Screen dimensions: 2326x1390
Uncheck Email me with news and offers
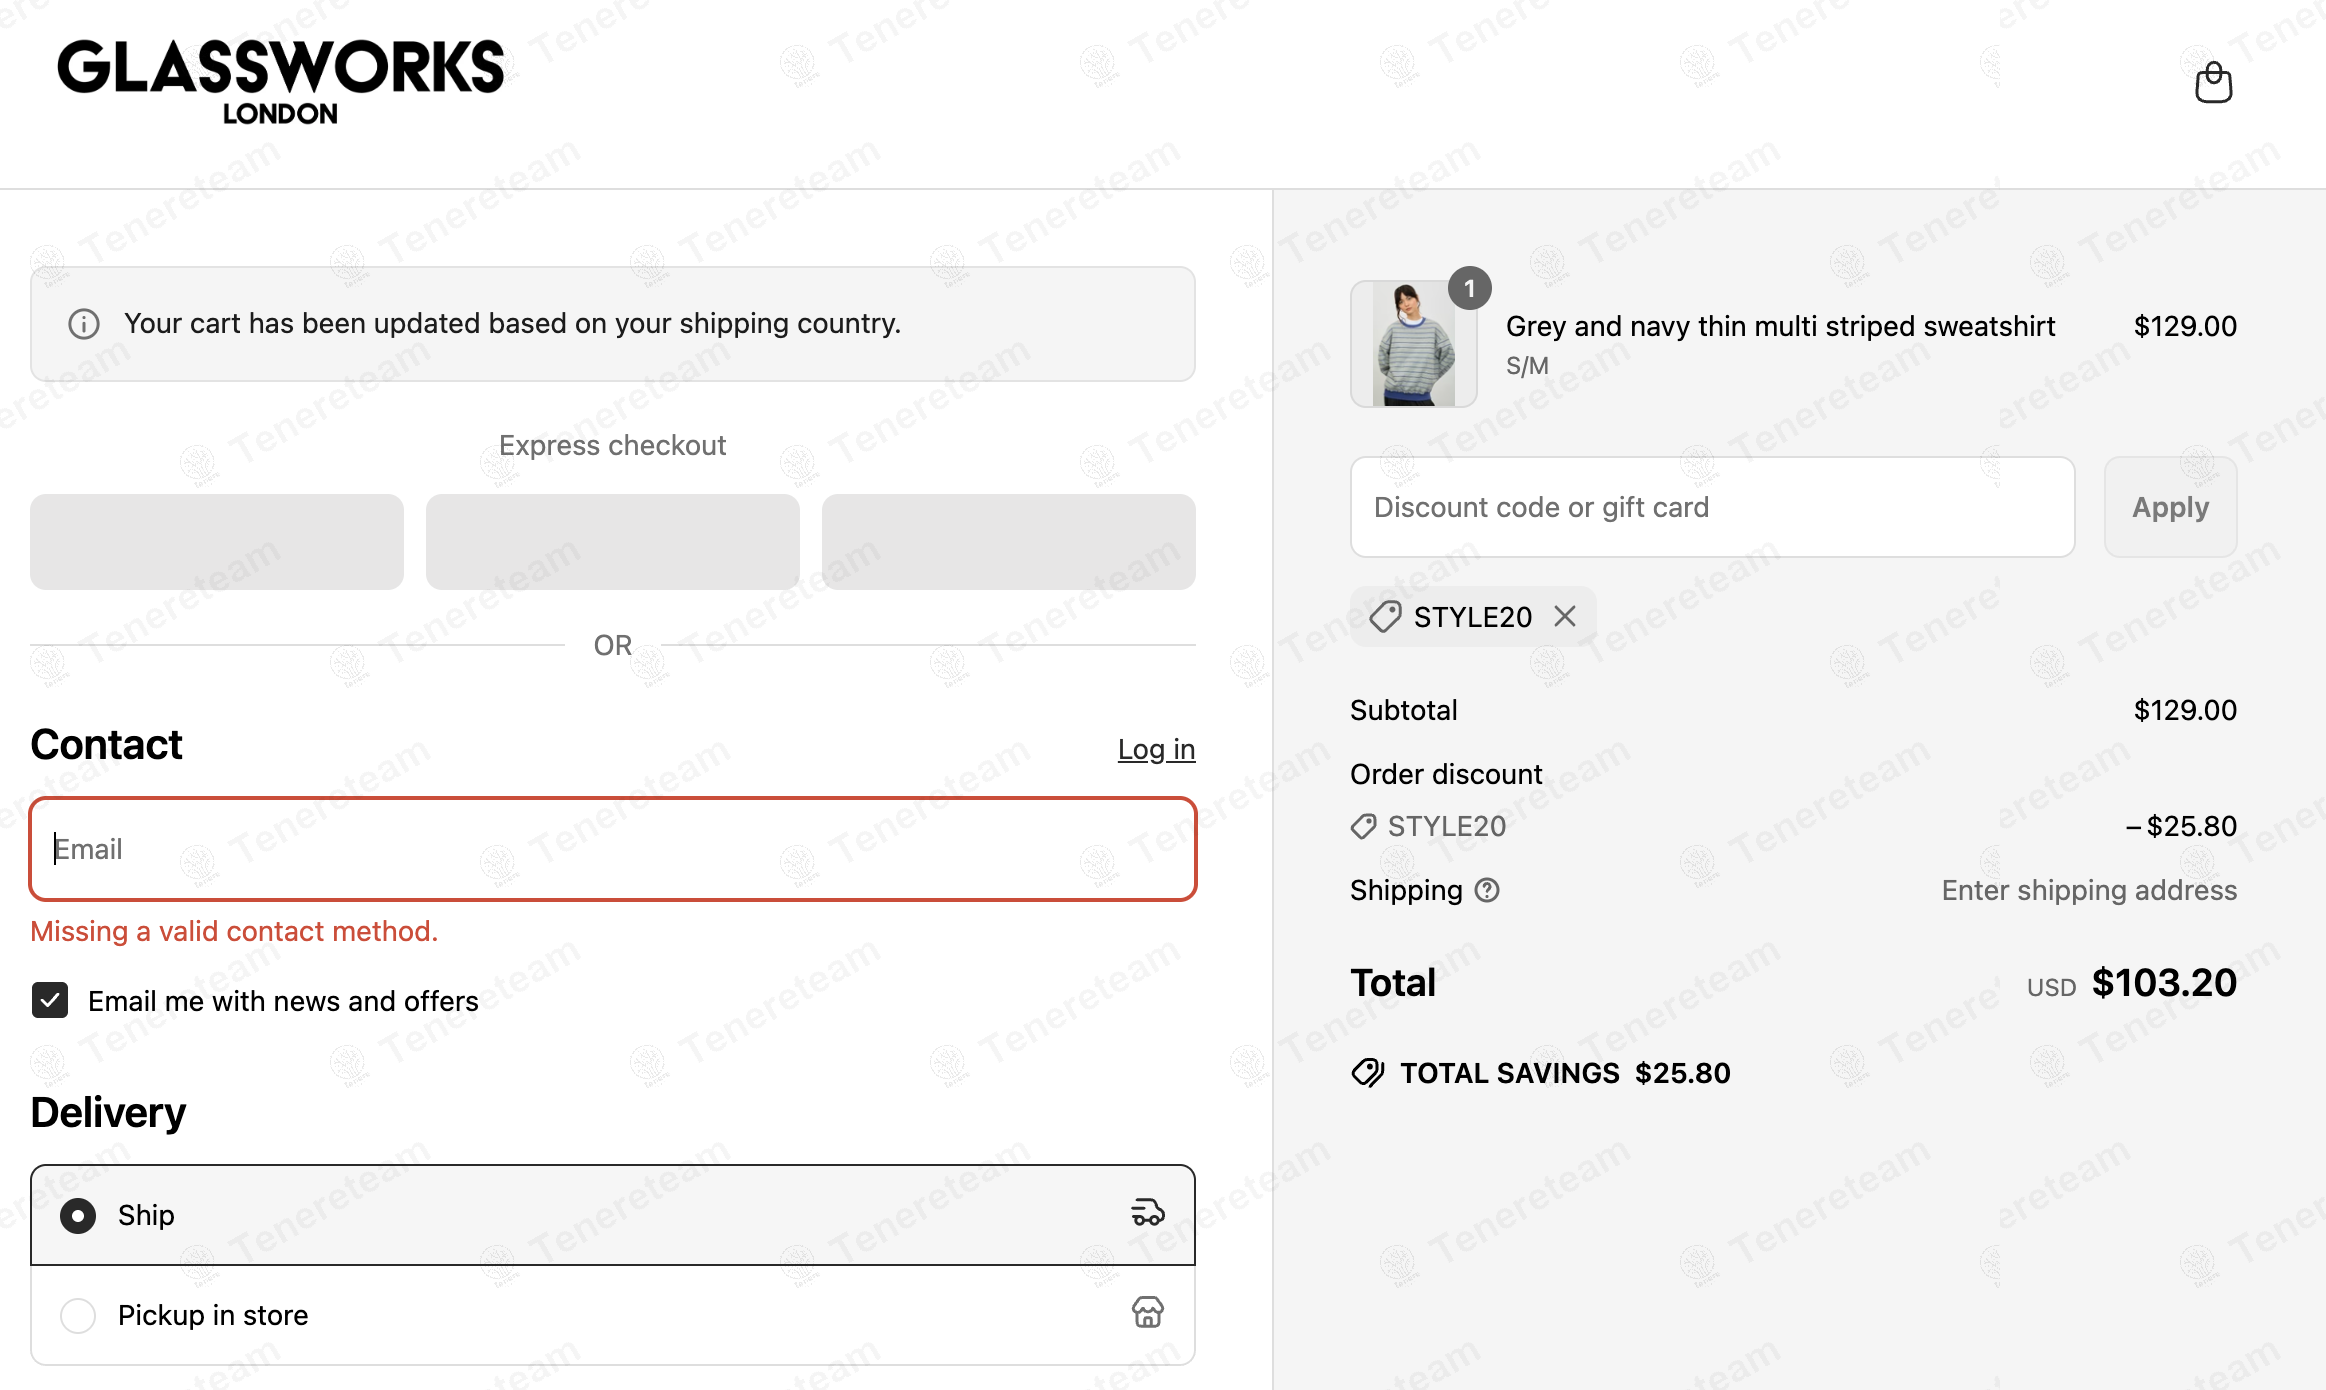pyautogui.click(x=50, y=1000)
